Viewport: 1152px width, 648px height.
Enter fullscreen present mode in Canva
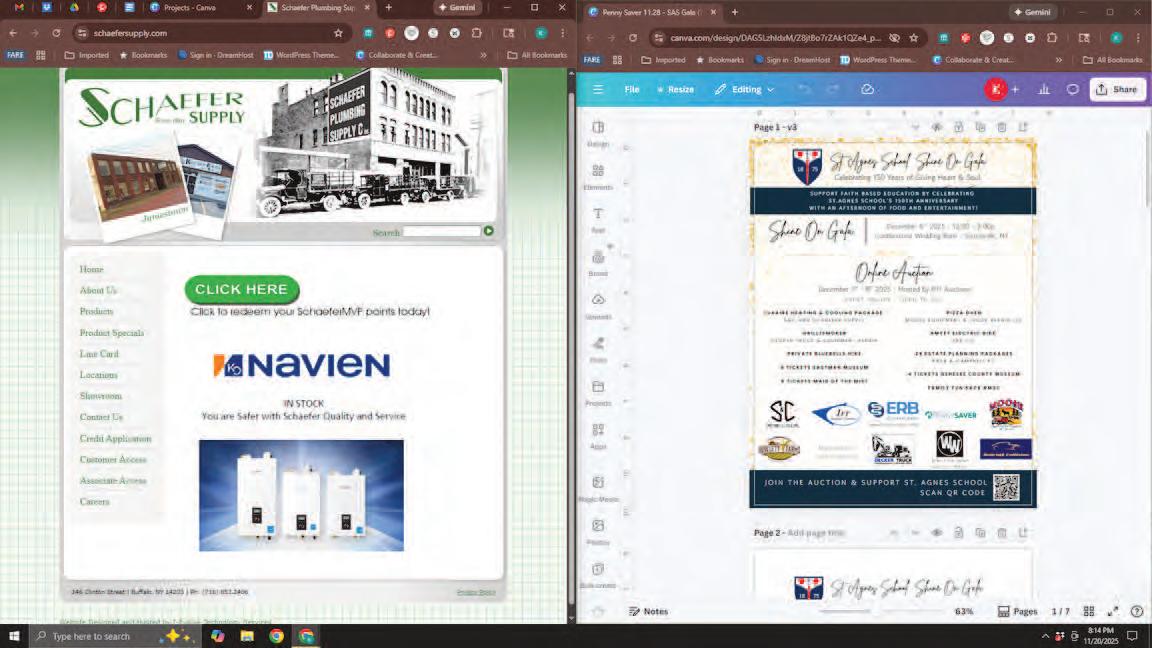pos(1113,611)
